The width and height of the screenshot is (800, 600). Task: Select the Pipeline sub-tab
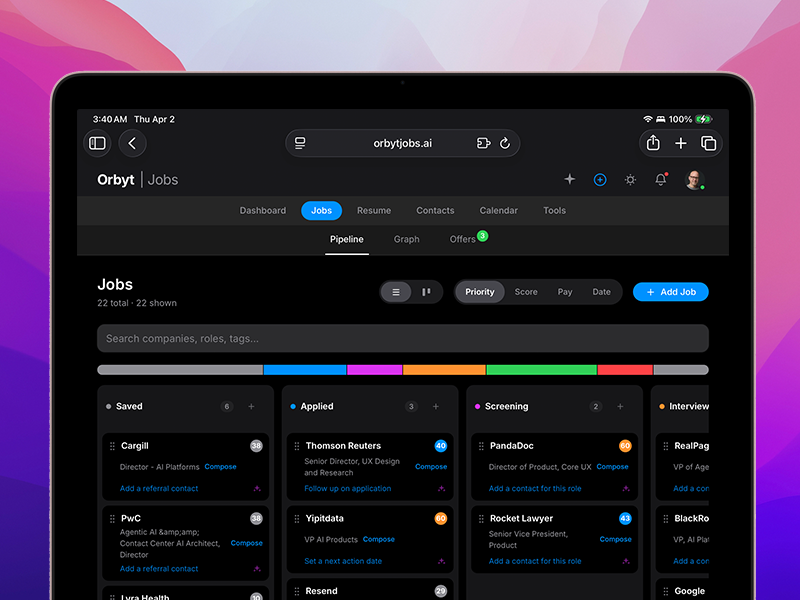tap(347, 239)
